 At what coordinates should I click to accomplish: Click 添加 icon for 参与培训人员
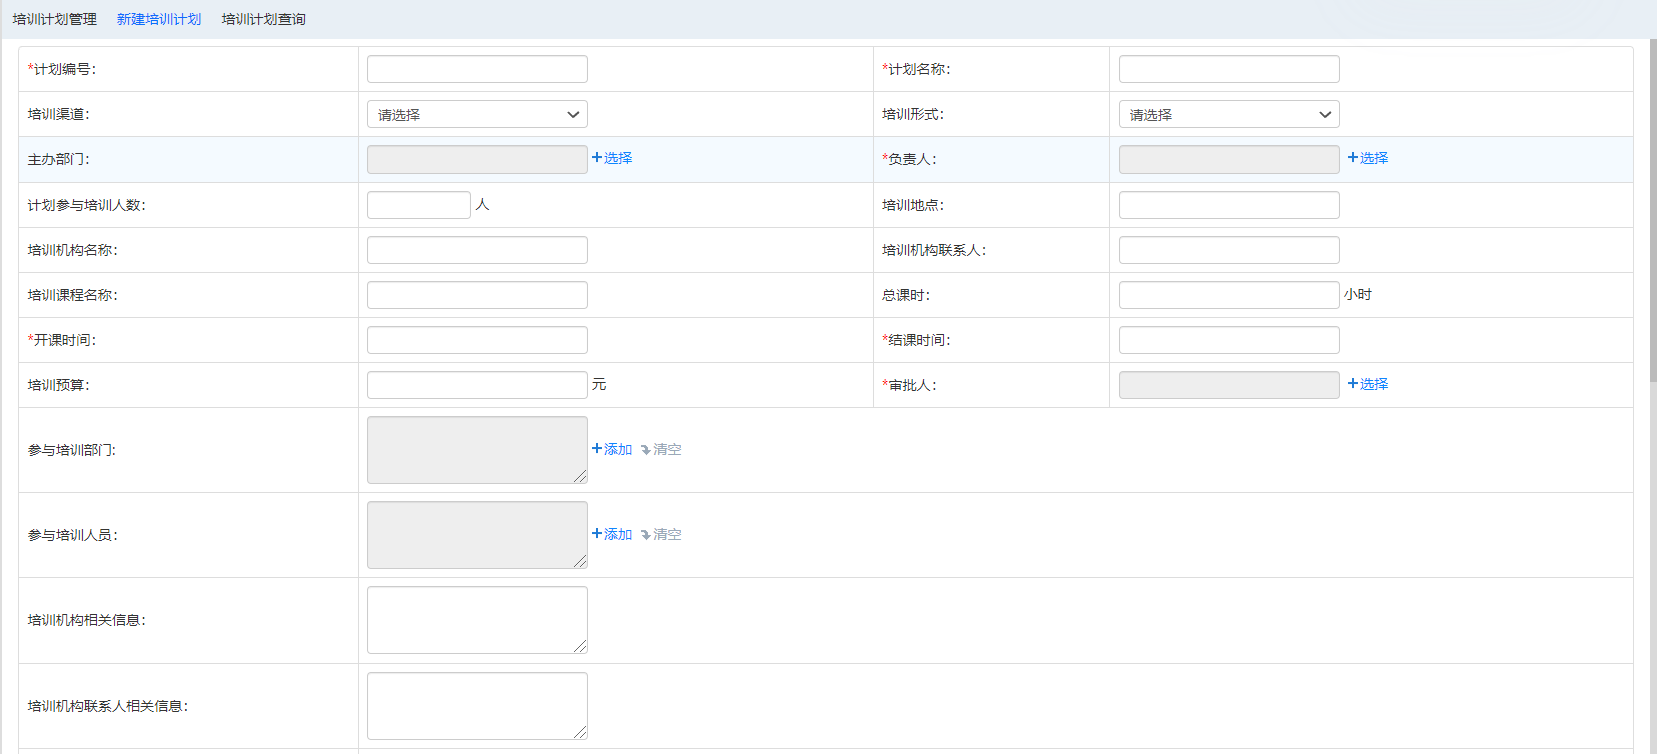597,534
